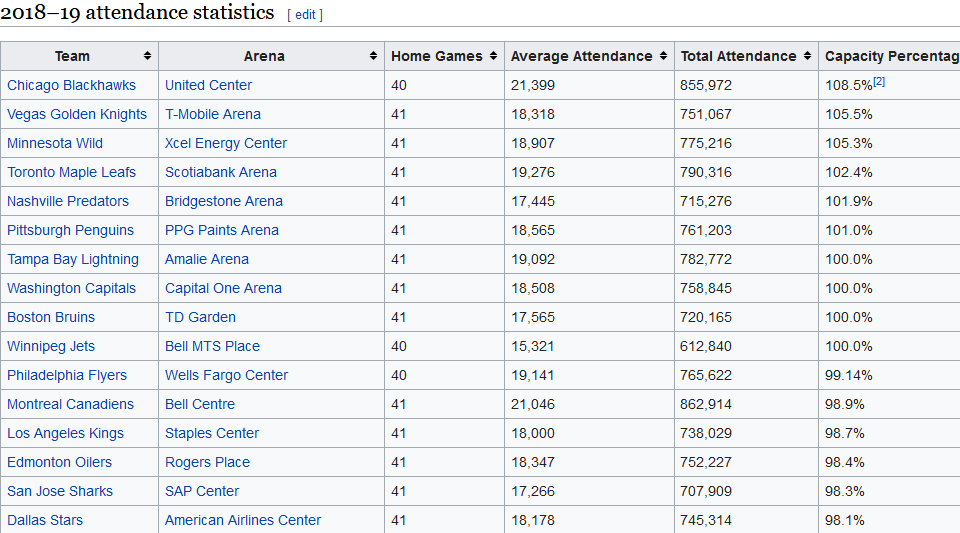Go to Montreal Canadiens page
This screenshot has width=960, height=533.
point(70,404)
